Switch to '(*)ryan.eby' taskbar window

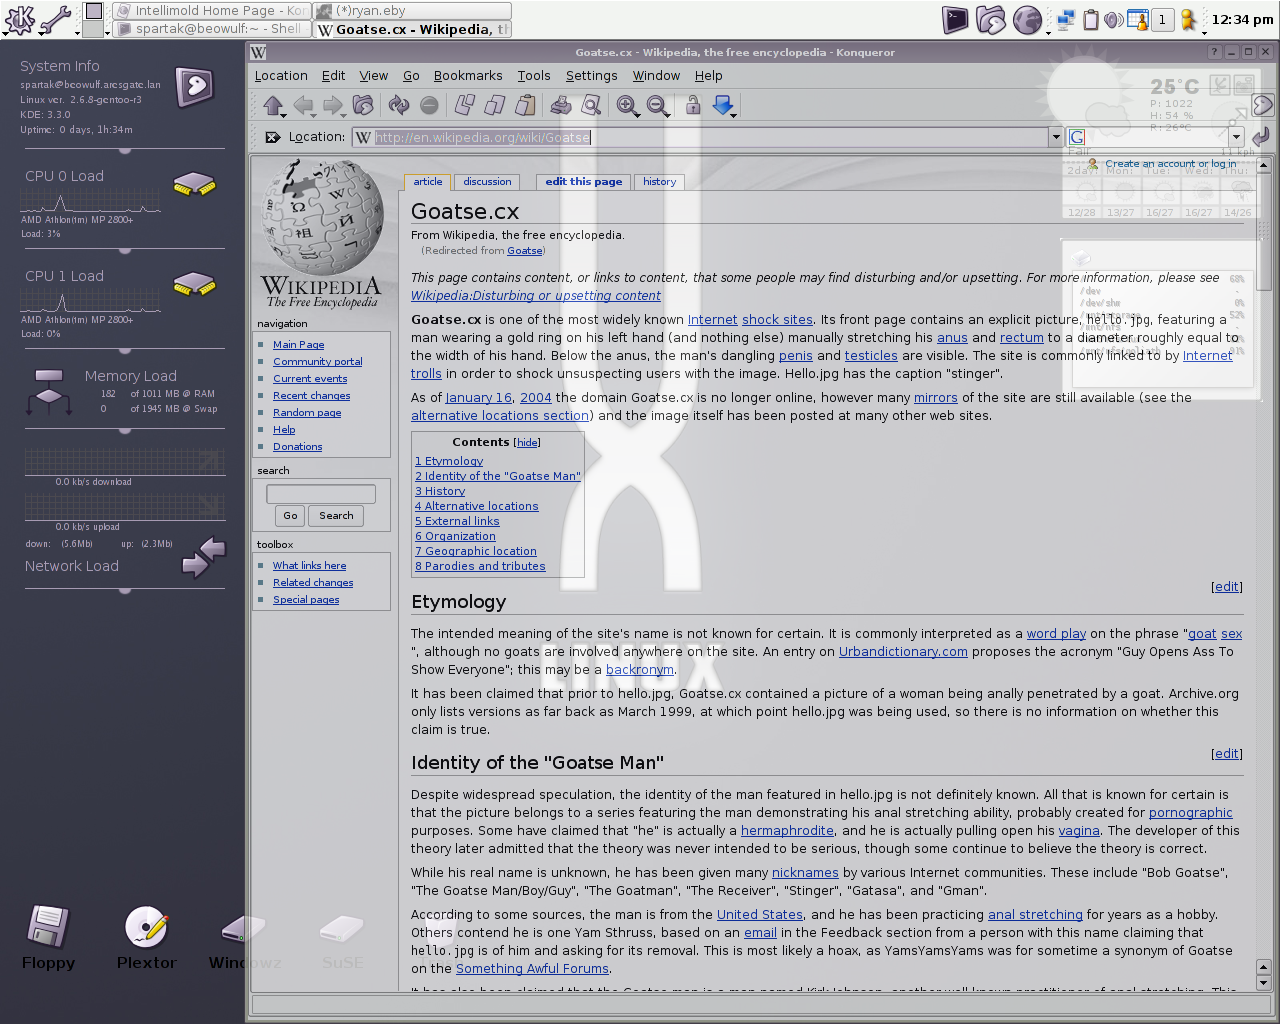(x=412, y=10)
